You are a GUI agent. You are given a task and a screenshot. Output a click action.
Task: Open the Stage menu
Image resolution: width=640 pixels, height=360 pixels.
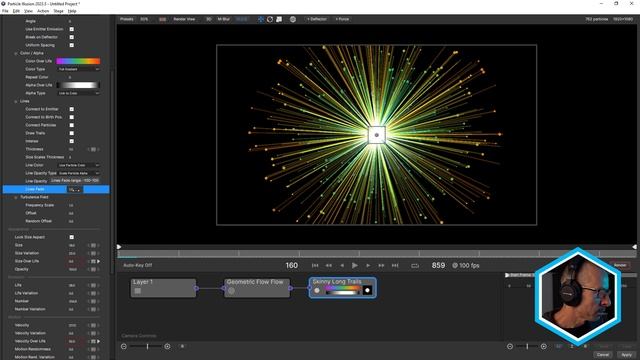point(58,11)
